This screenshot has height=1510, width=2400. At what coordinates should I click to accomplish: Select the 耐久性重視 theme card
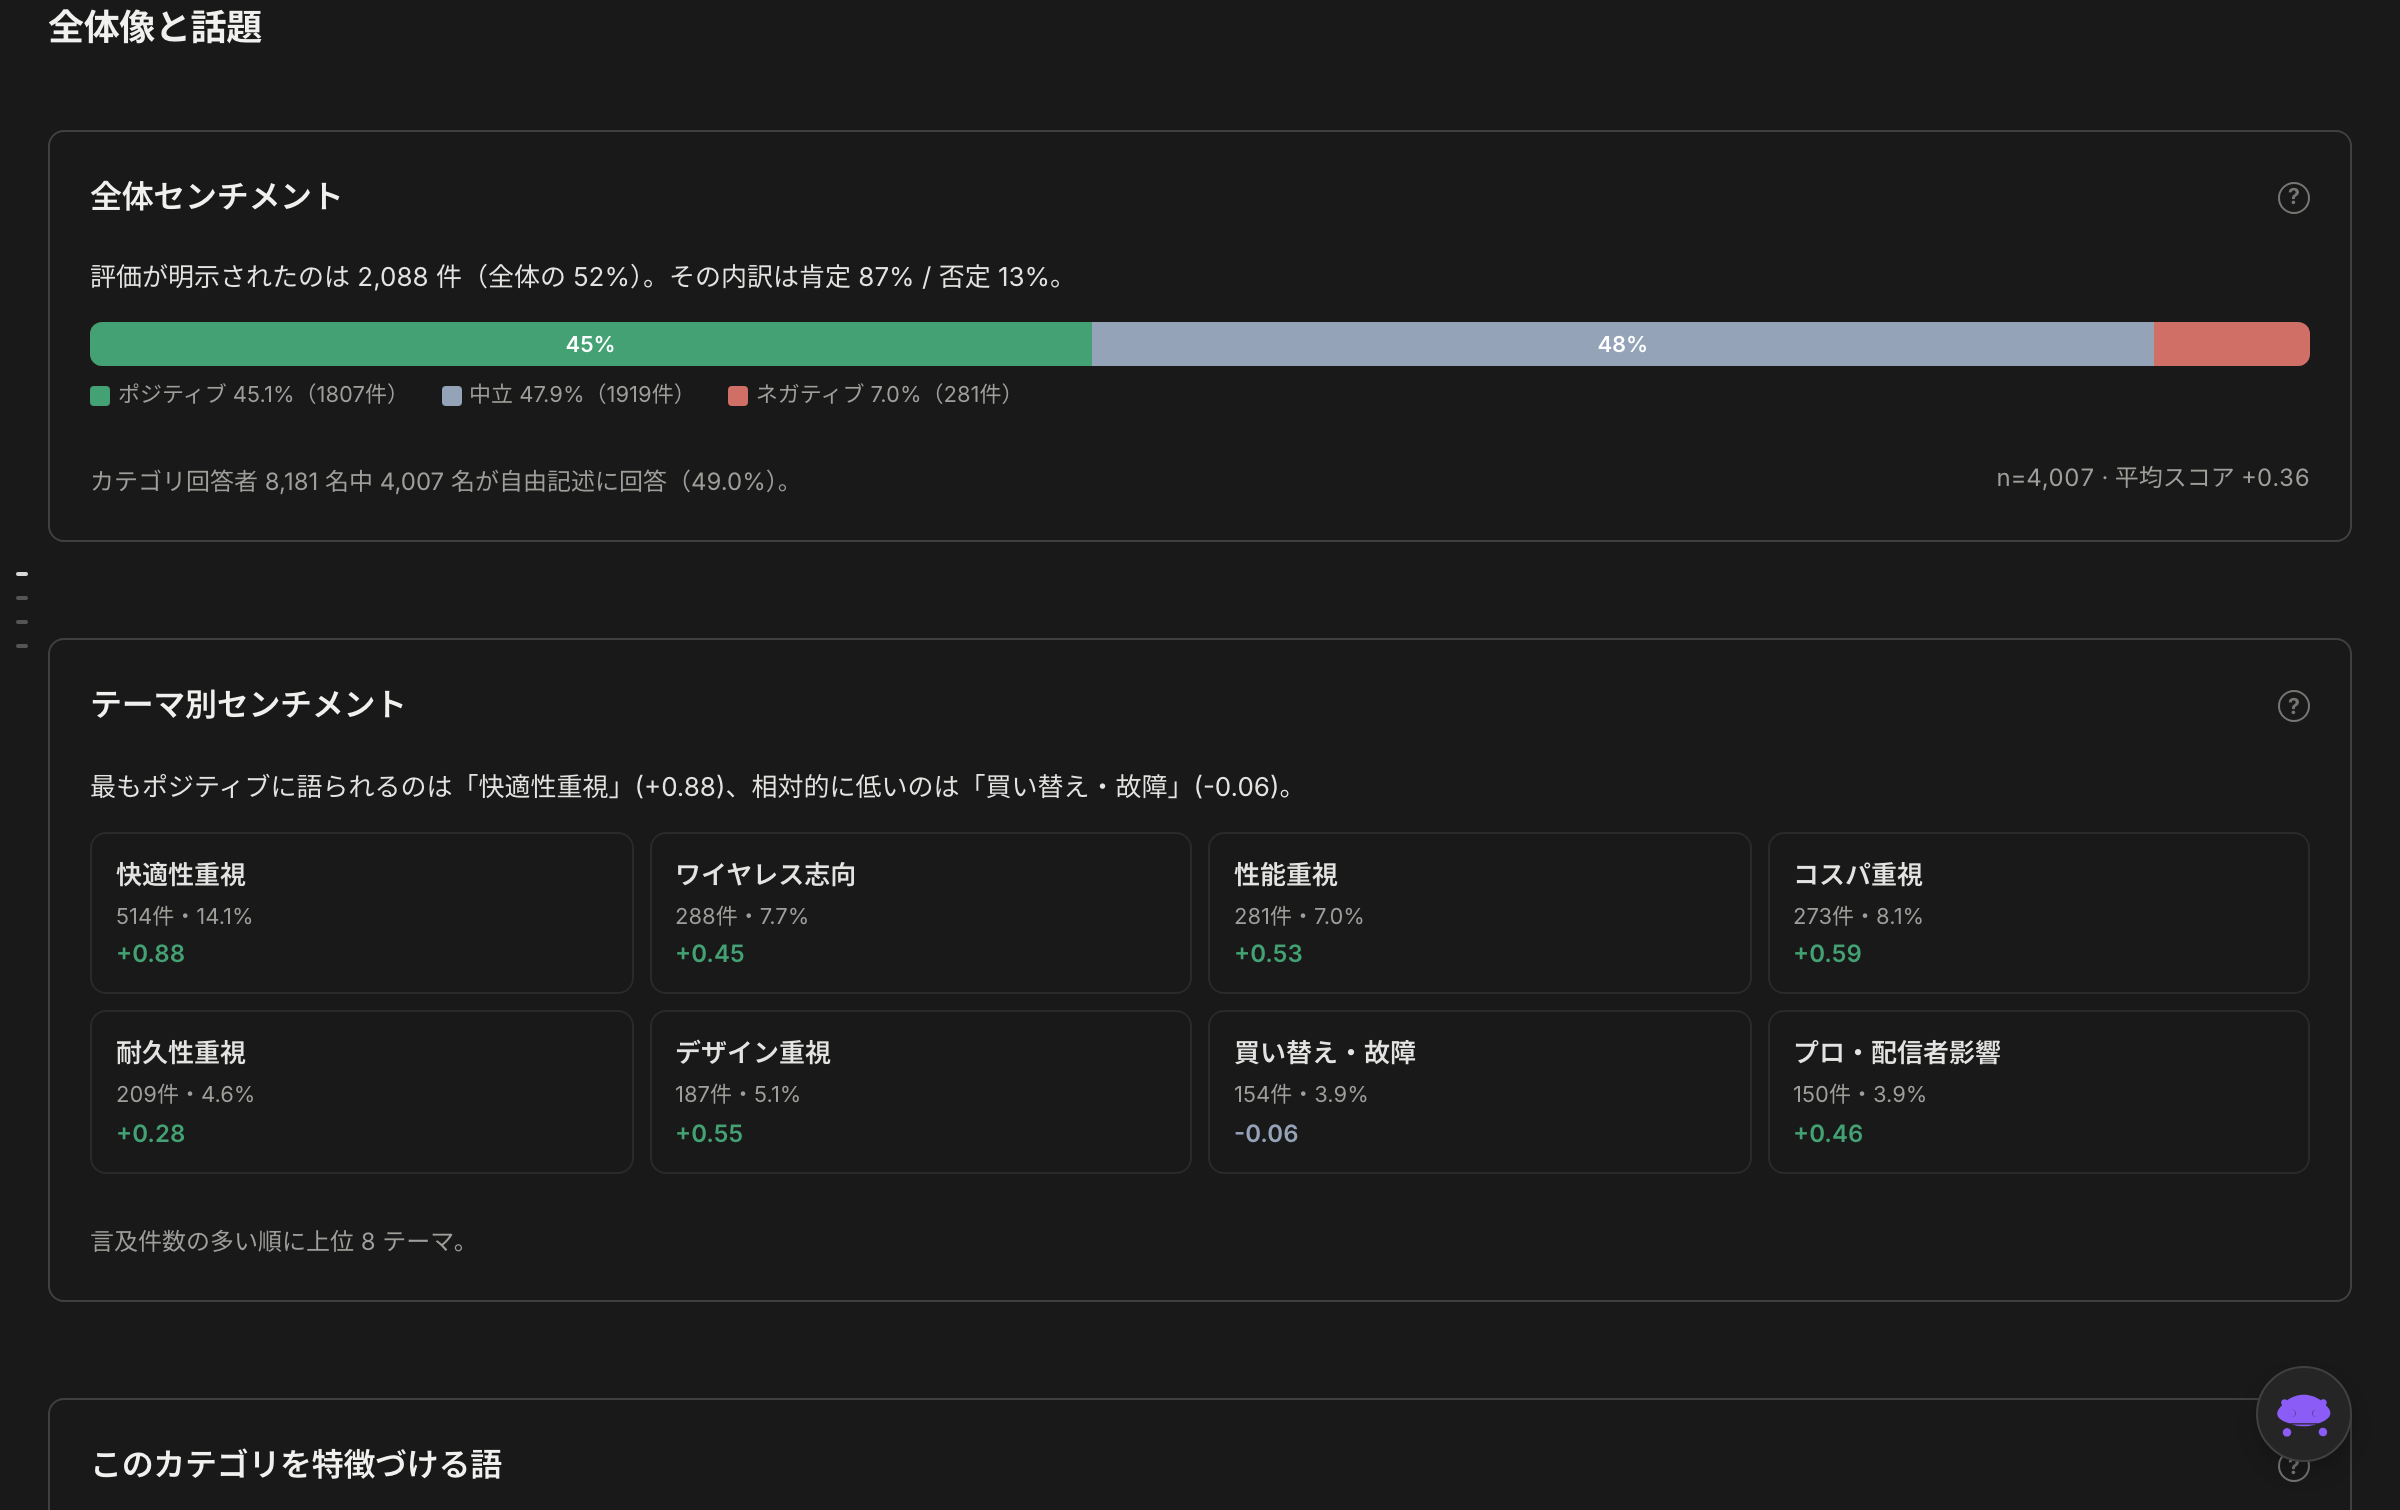point(362,1092)
